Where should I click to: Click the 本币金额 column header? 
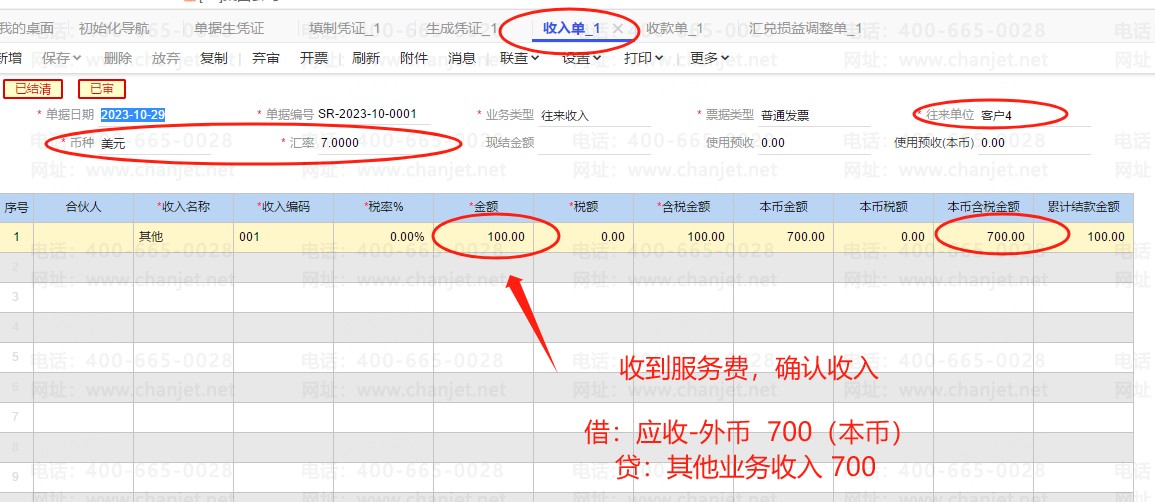784,207
